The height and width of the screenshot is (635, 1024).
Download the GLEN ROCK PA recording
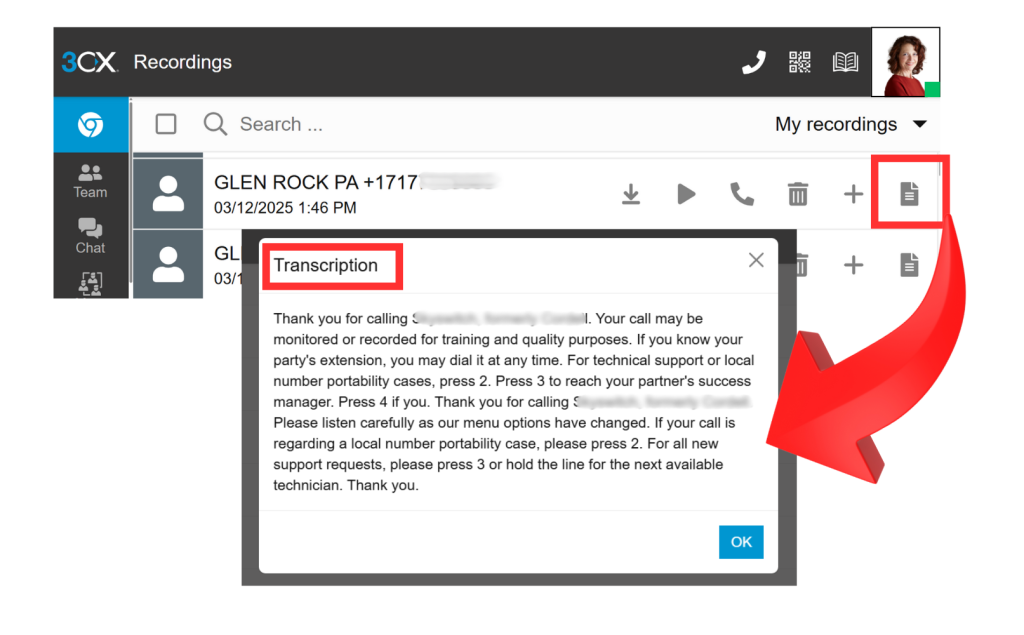coord(631,194)
